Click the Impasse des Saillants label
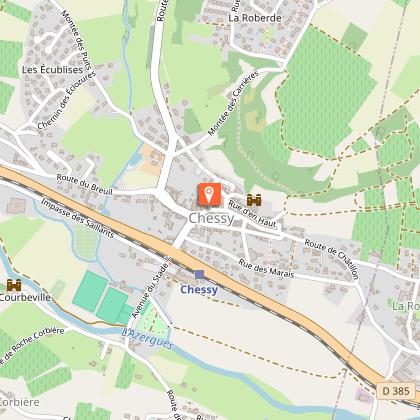Image resolution: width=420 pixels, height=420 pixels. (x=78, y=218)
